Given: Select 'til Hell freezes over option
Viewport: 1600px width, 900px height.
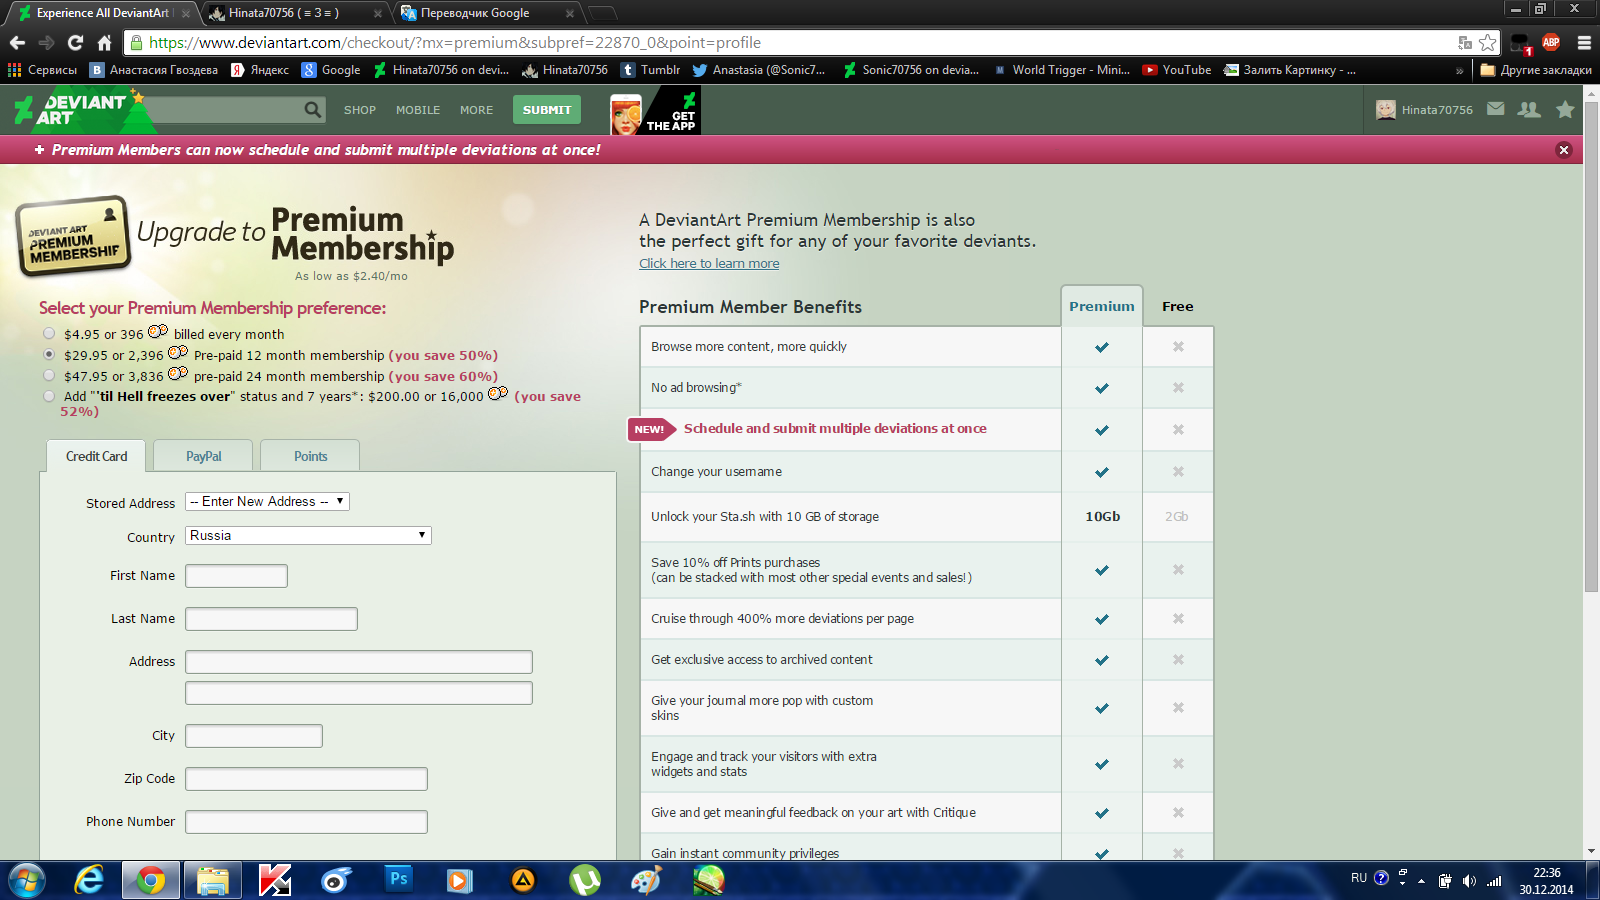Looking at the screenshot, I should pos(49,396).
